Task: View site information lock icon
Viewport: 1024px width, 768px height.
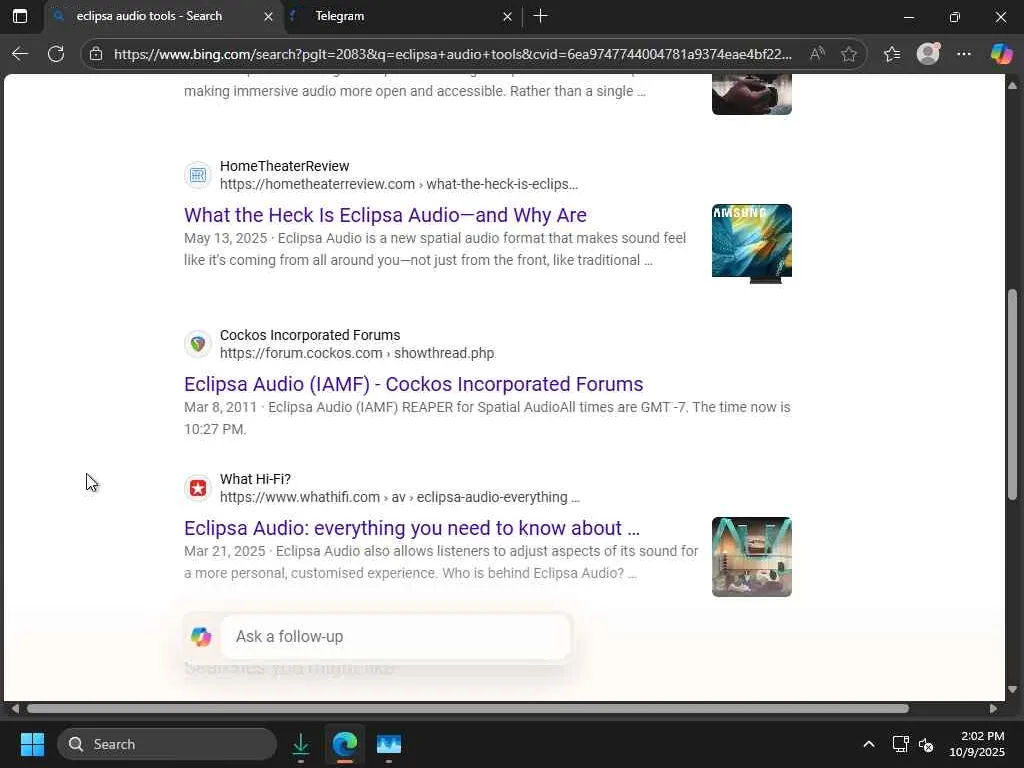Action: pos(96,54)
